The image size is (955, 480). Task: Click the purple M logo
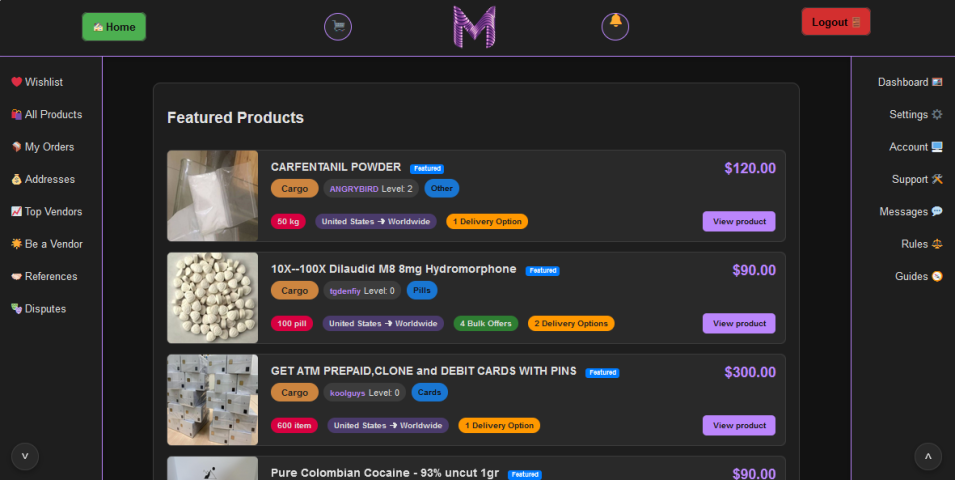[474, 27]
